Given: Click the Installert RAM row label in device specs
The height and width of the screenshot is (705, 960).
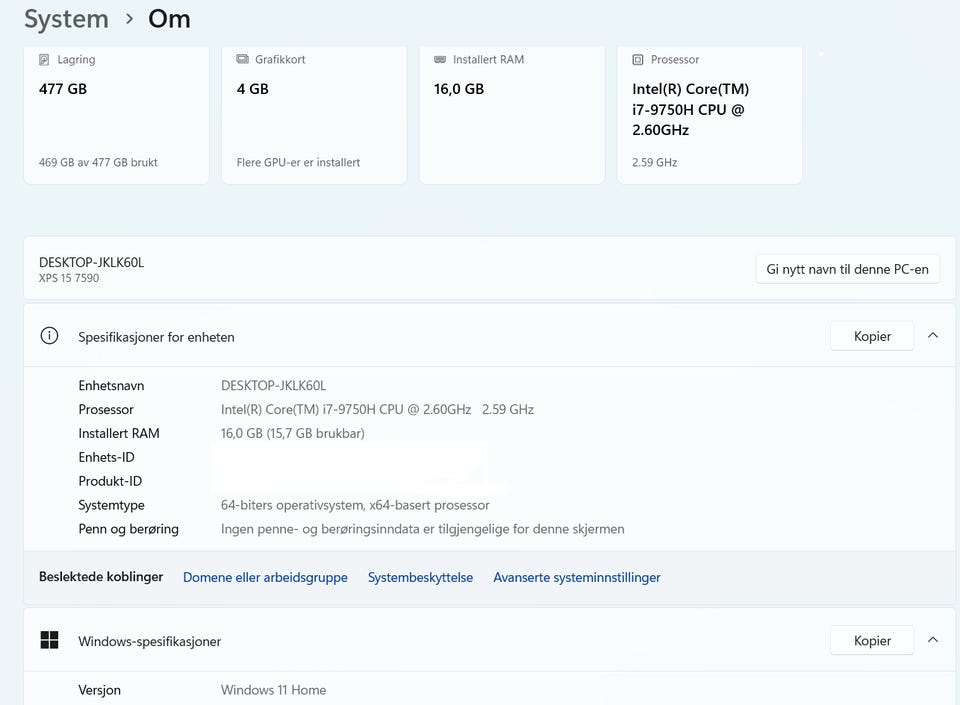Looking at the screenshot, I should click(119, 433).
